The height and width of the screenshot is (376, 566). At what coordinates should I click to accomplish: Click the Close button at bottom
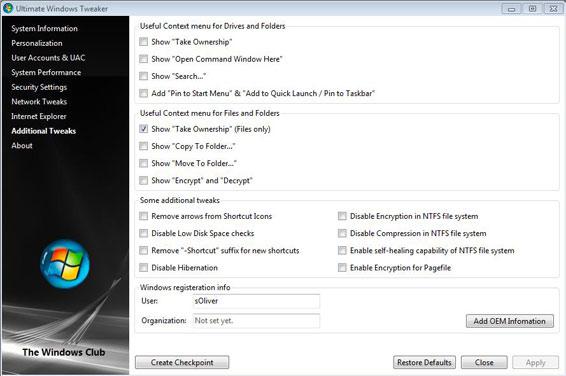point(484,362)
